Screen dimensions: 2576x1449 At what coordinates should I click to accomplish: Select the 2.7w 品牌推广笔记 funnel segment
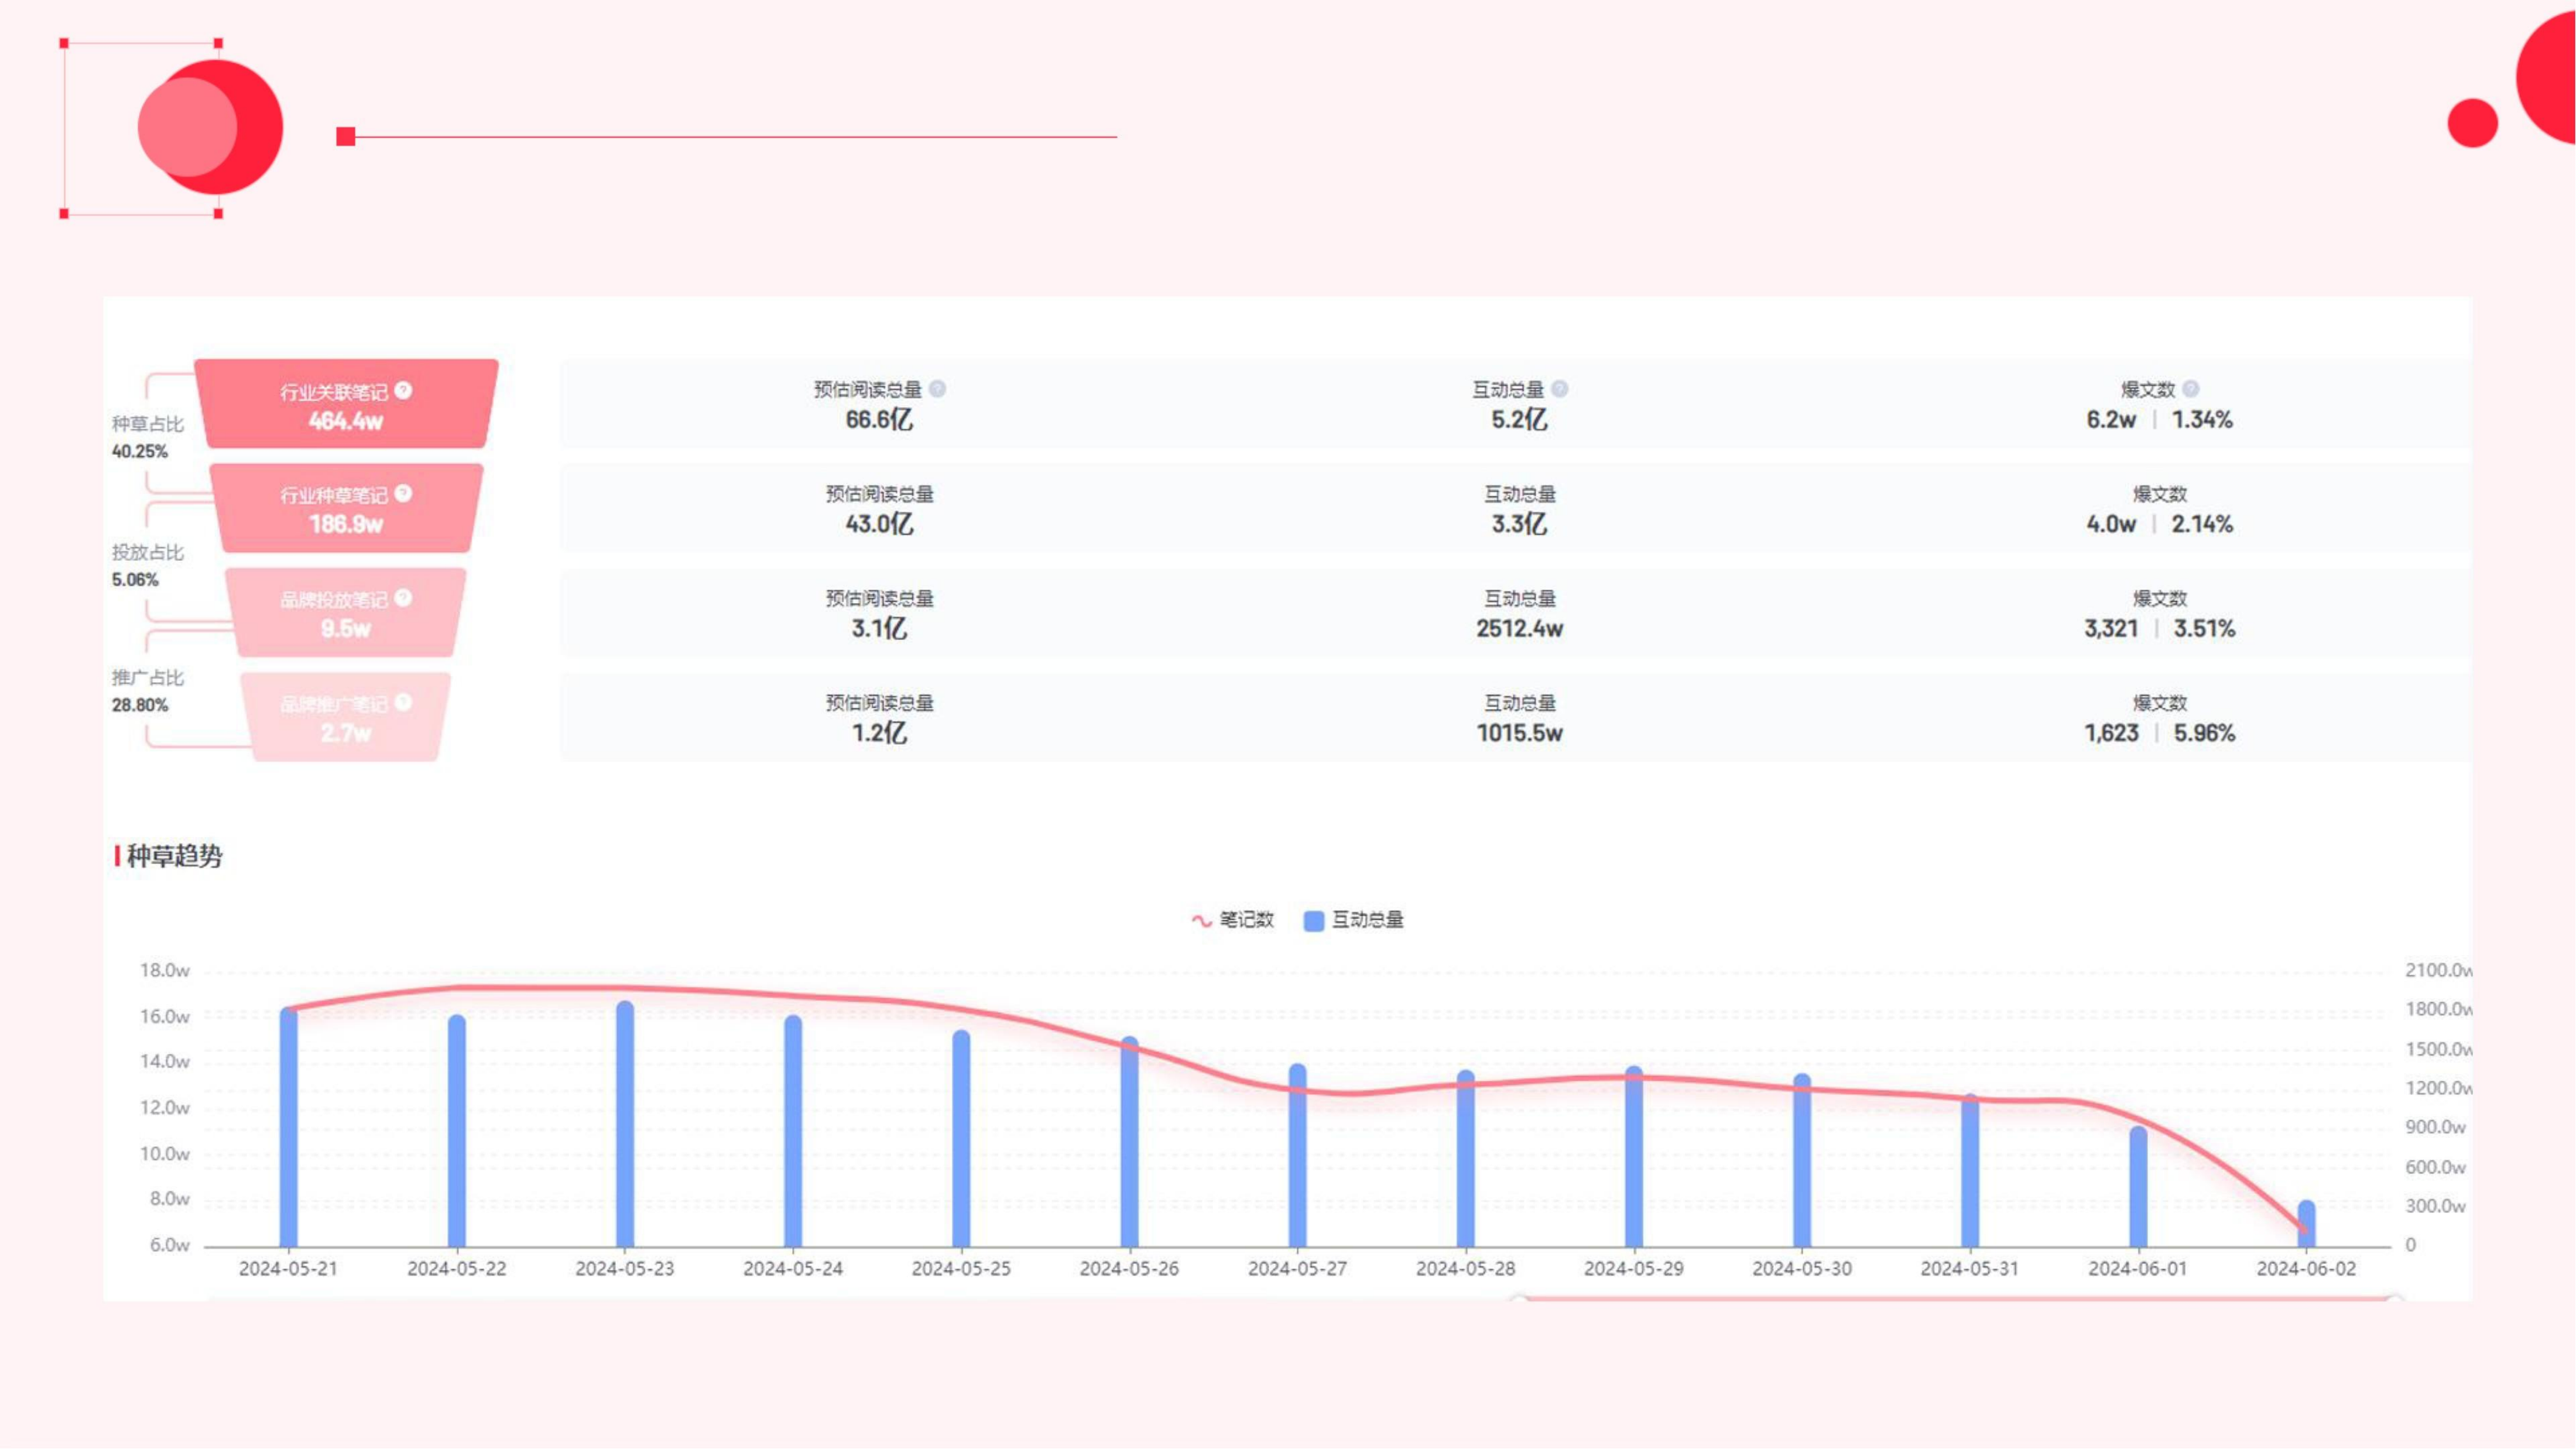(346, 732)
